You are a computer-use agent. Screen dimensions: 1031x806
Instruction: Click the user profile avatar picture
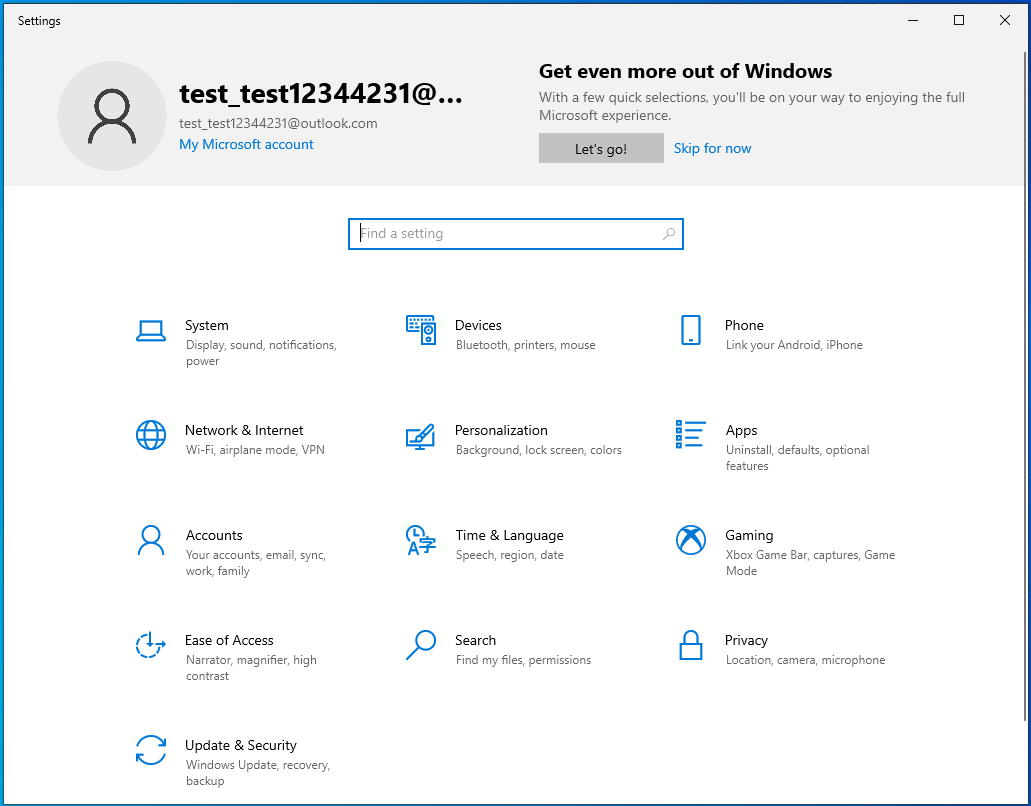[x=112, y=116]
